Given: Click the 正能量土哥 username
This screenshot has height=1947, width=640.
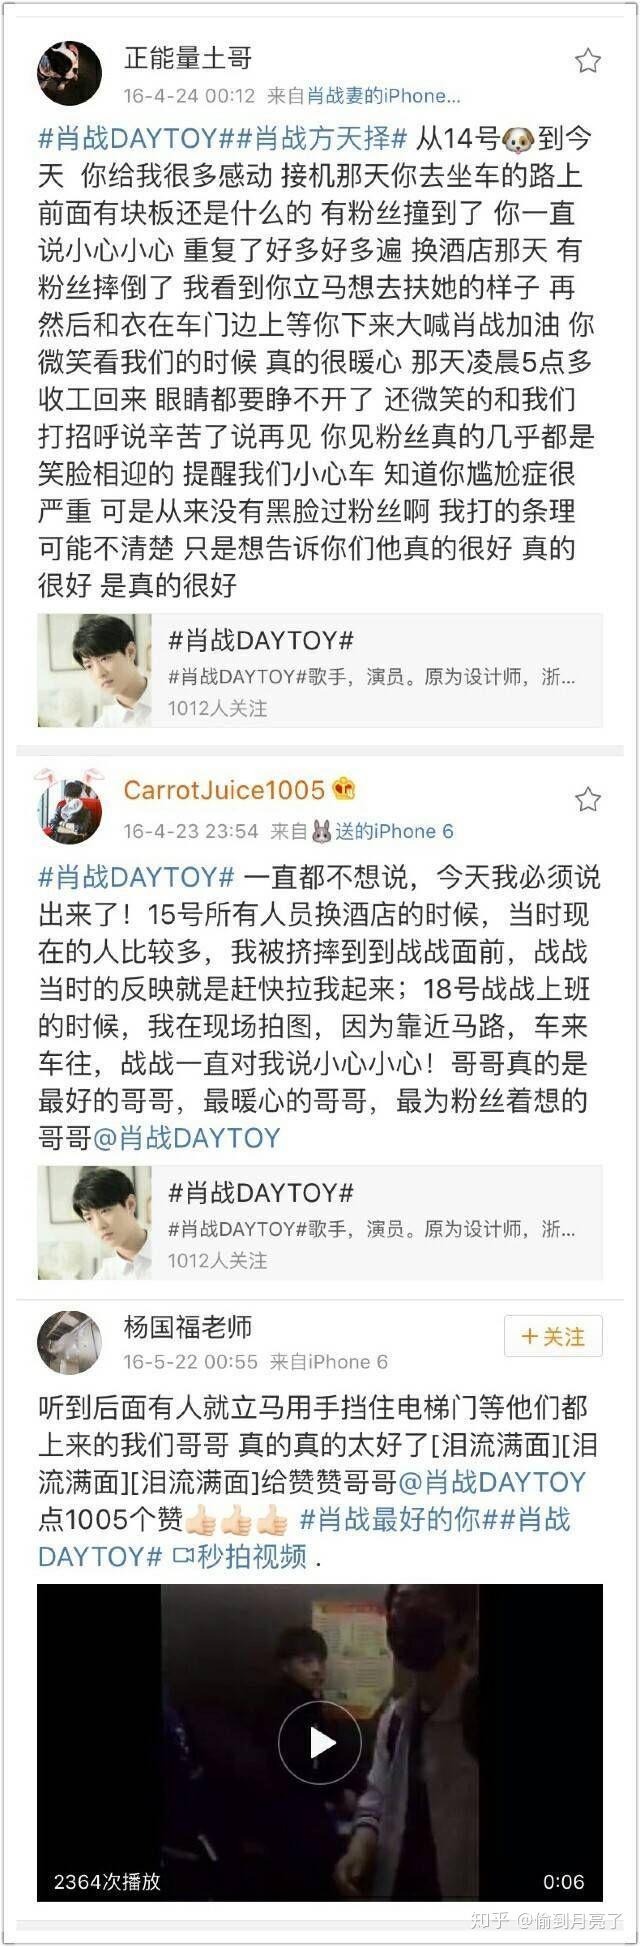Looking at the screenshot, I should (188, 58).
